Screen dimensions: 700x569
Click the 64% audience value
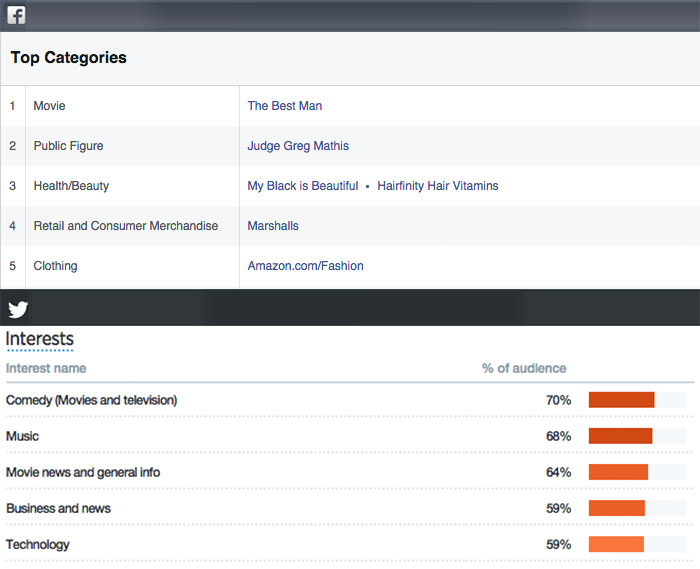tap(558, 472)
